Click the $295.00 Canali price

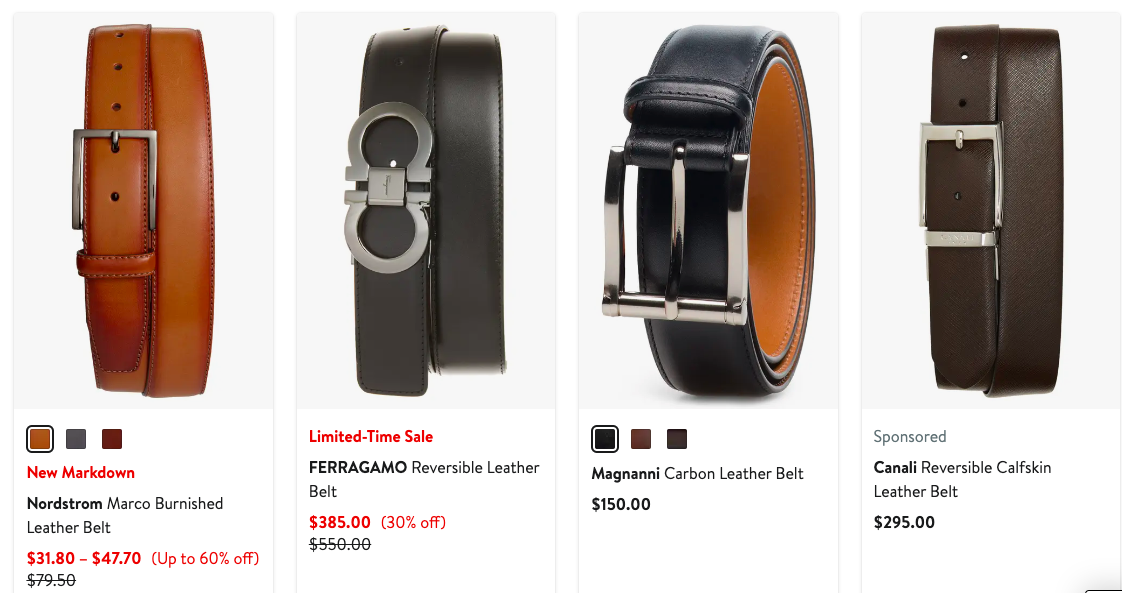904,522
